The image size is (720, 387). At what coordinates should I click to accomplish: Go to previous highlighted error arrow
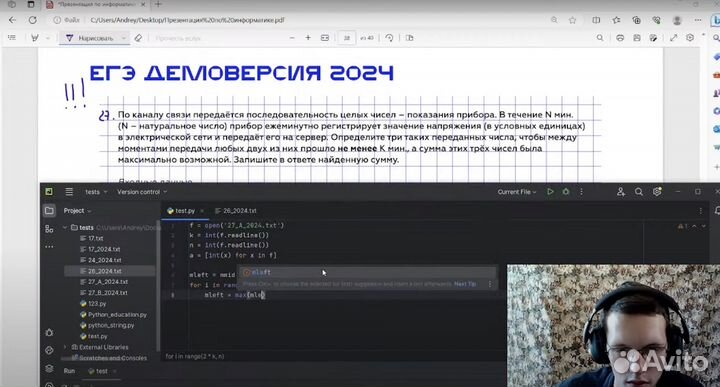[694, 226]
